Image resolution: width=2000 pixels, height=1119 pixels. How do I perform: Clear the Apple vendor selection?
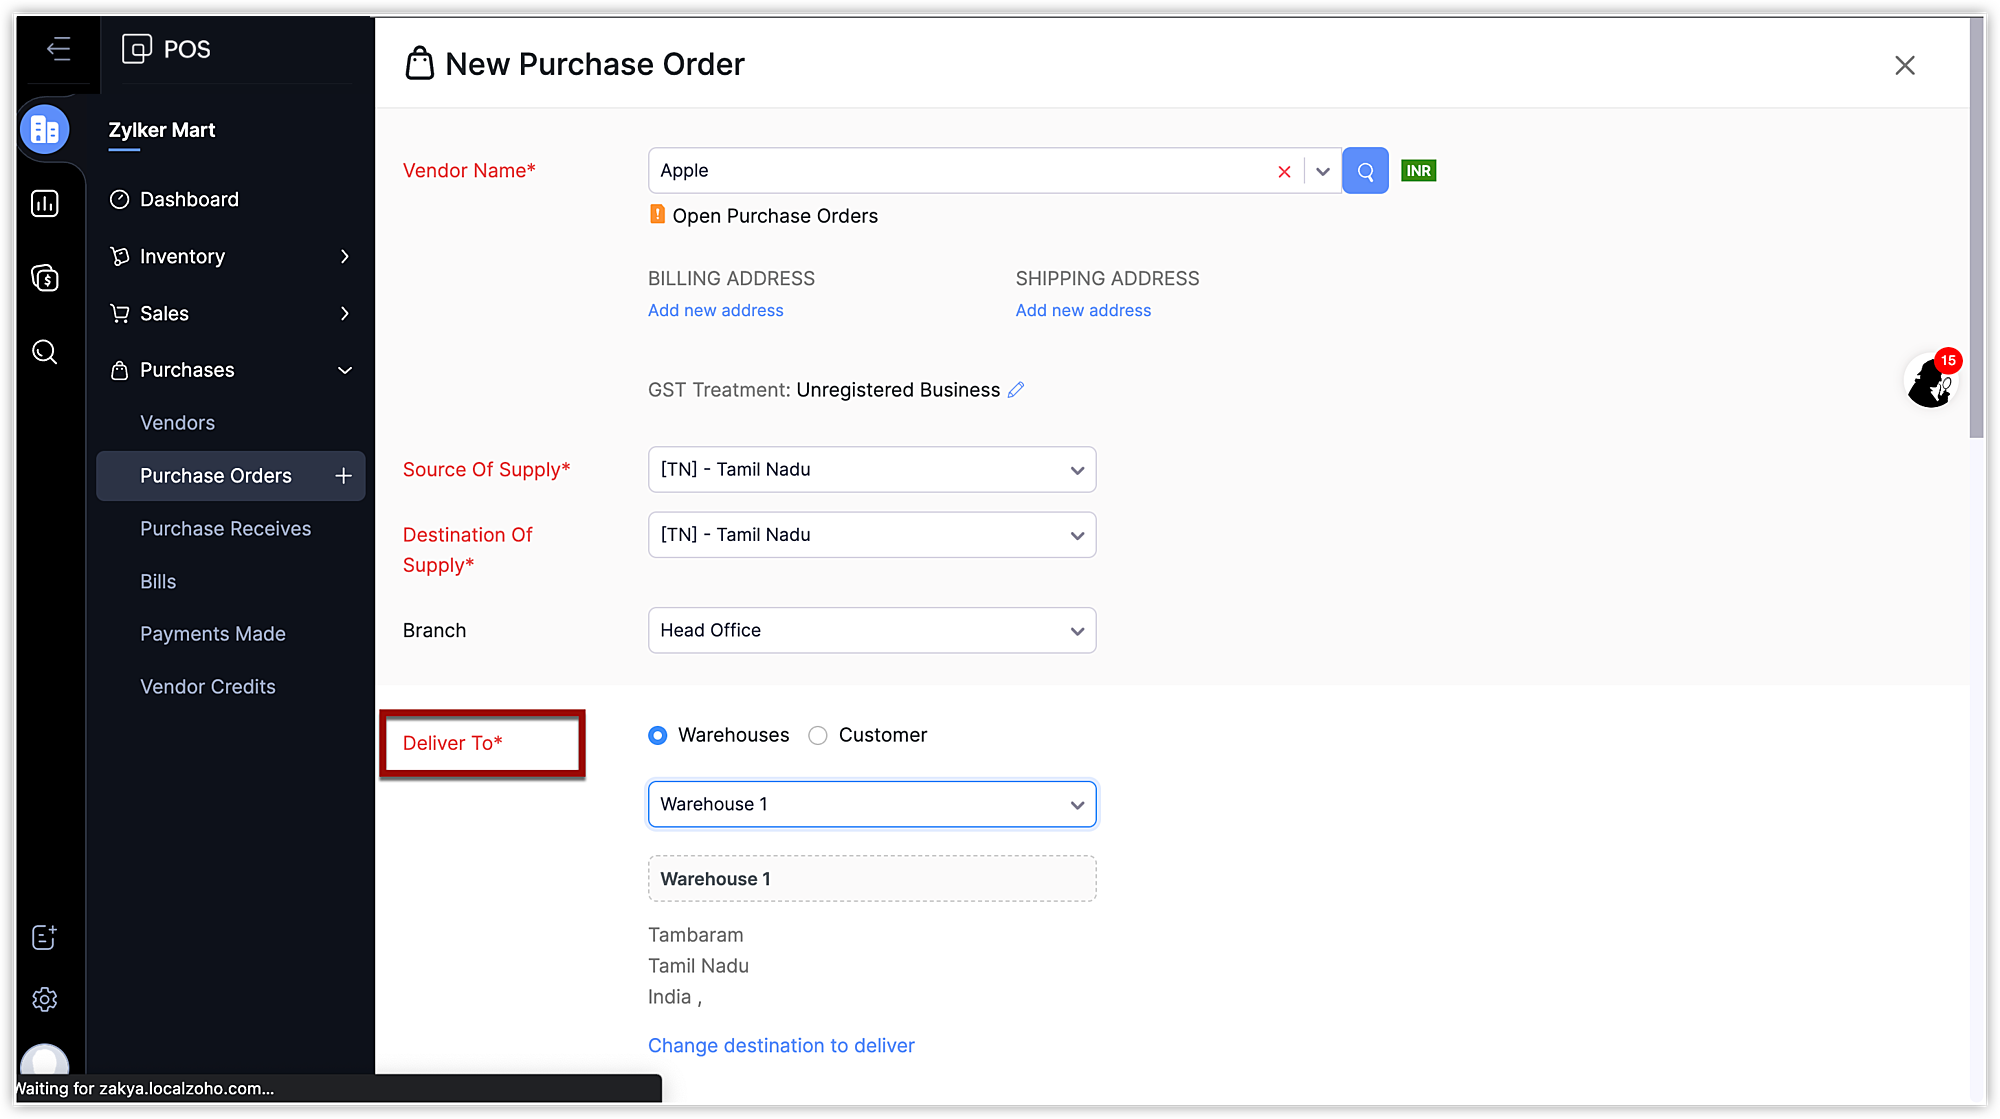pyautogui.click(x=1284, y=172)
